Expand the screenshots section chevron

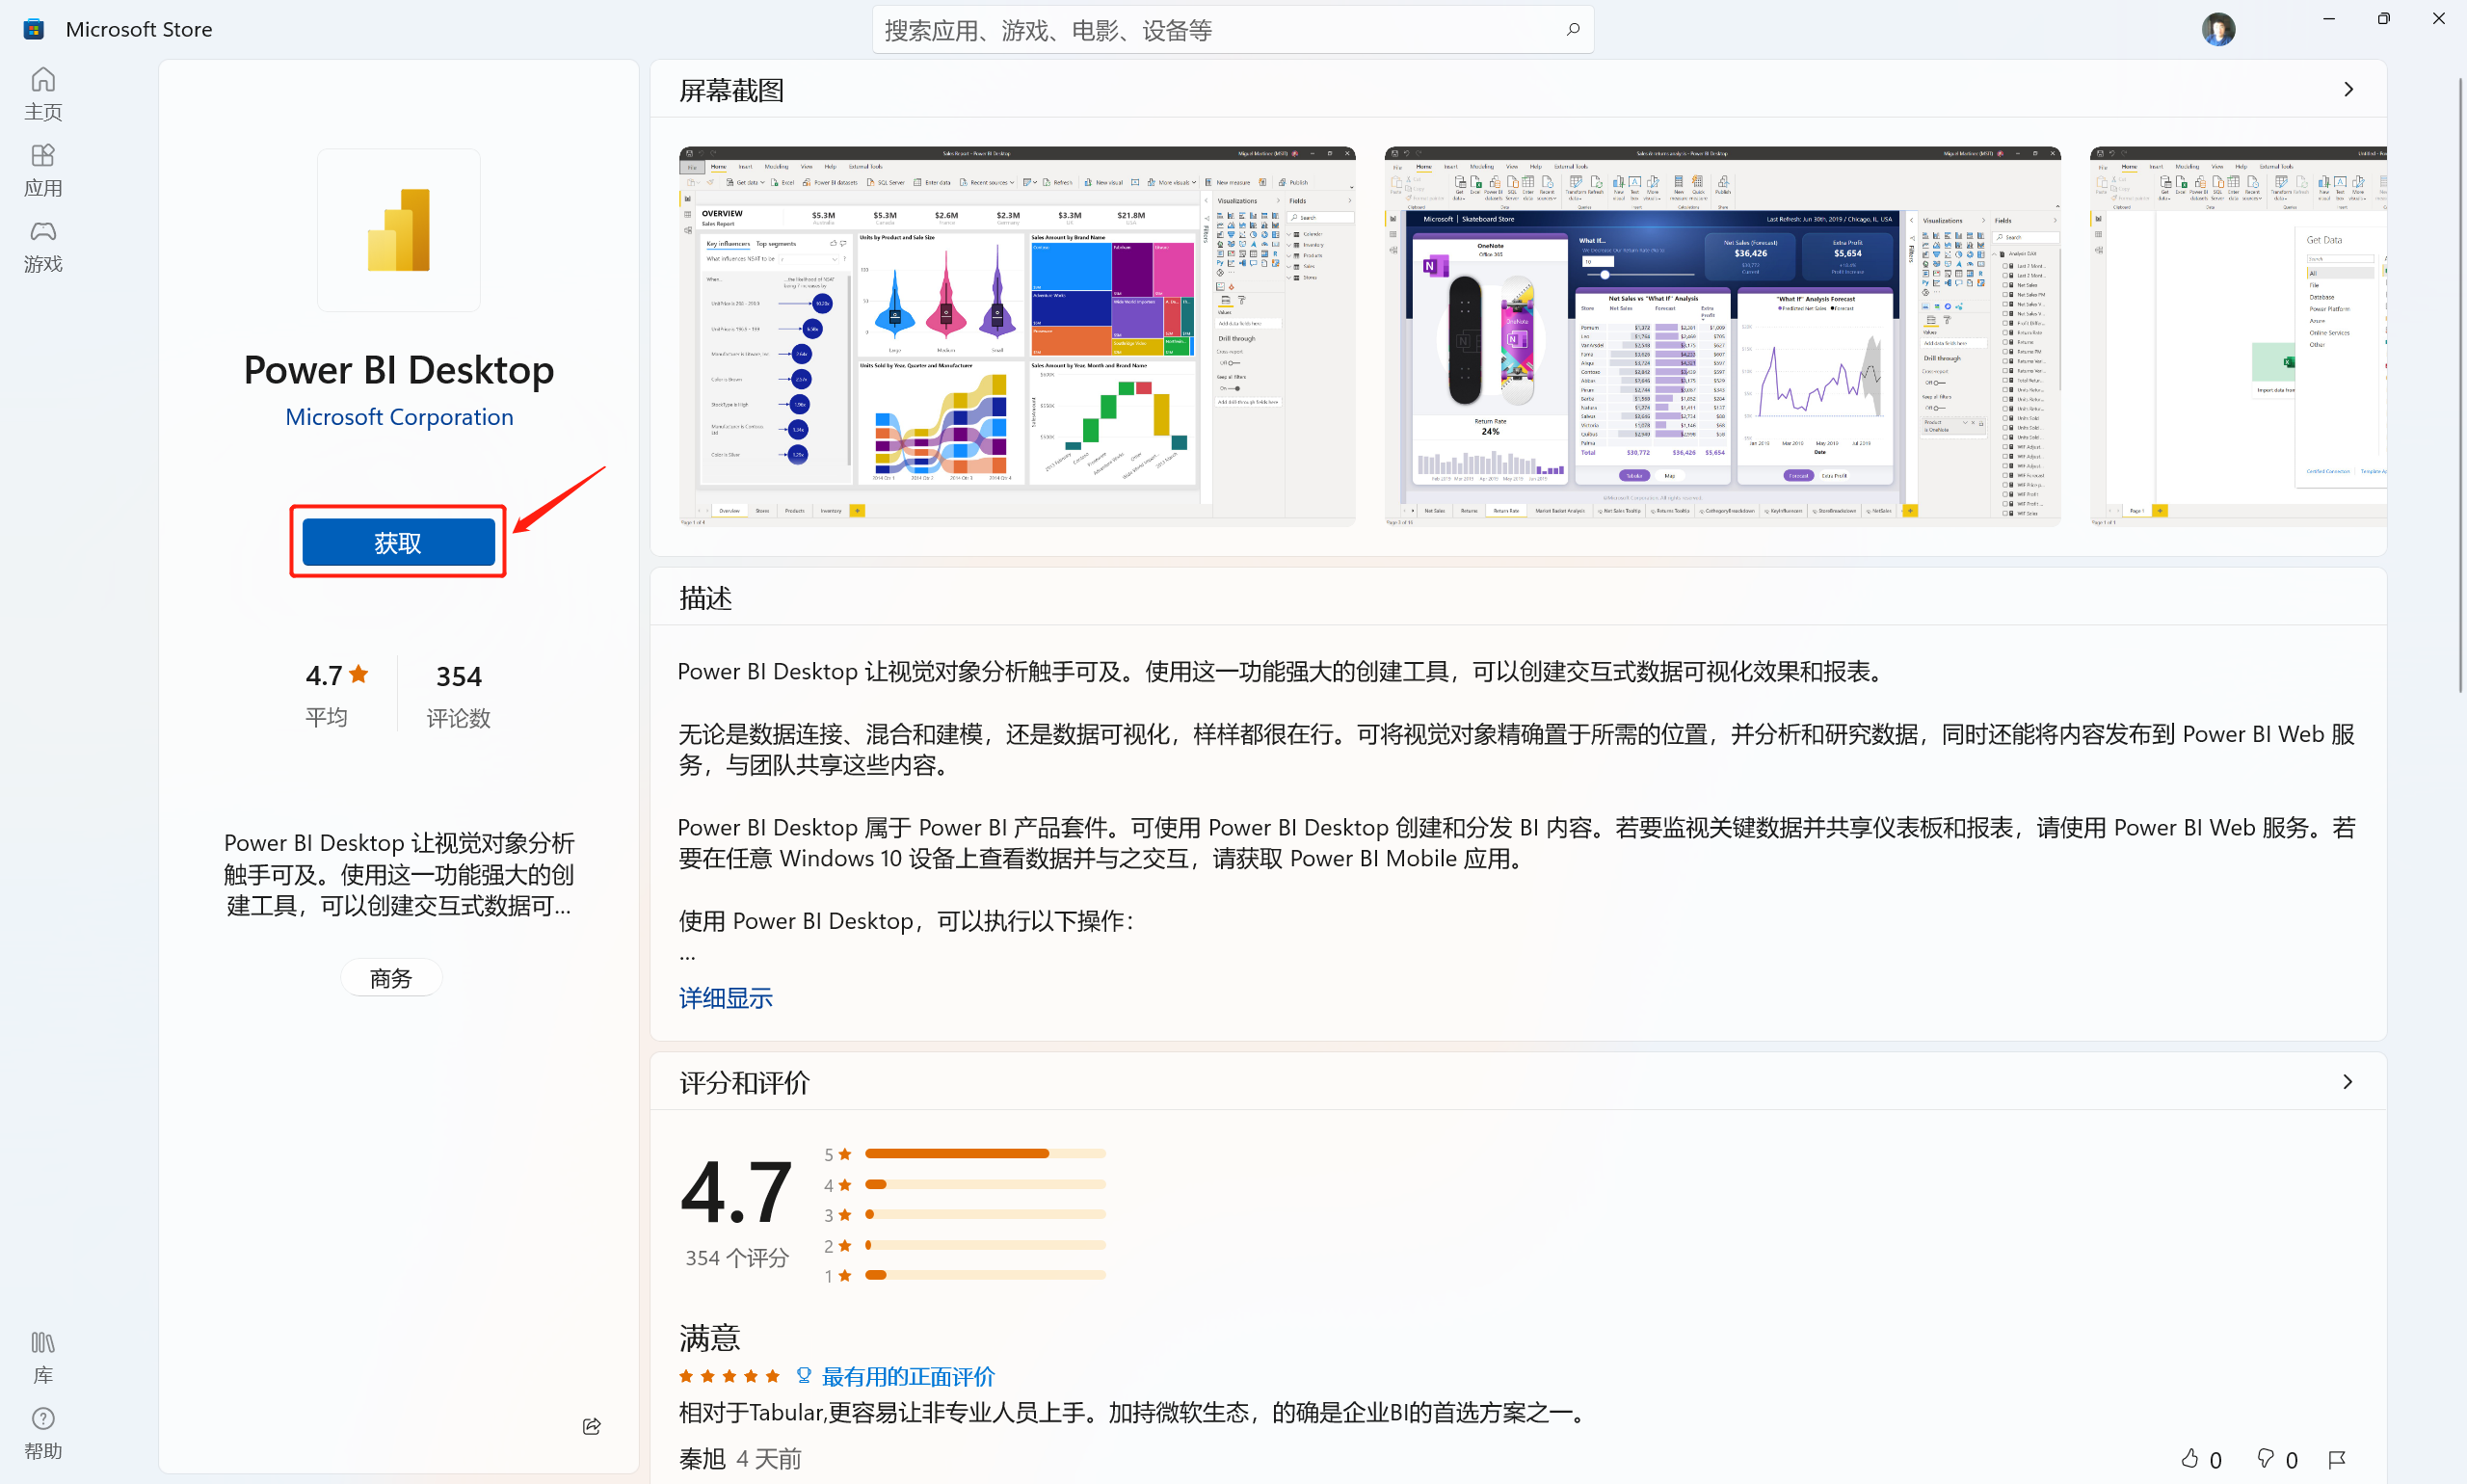pyautogui.click(x=2348, y=90)
